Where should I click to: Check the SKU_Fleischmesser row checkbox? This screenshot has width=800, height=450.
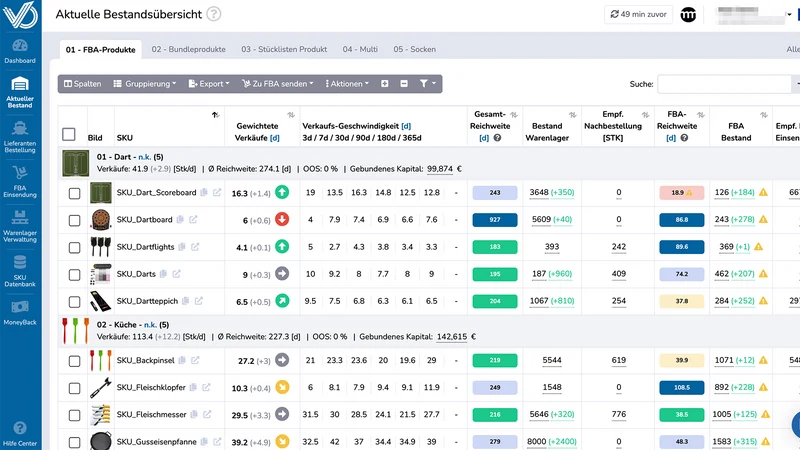[74, 415]
